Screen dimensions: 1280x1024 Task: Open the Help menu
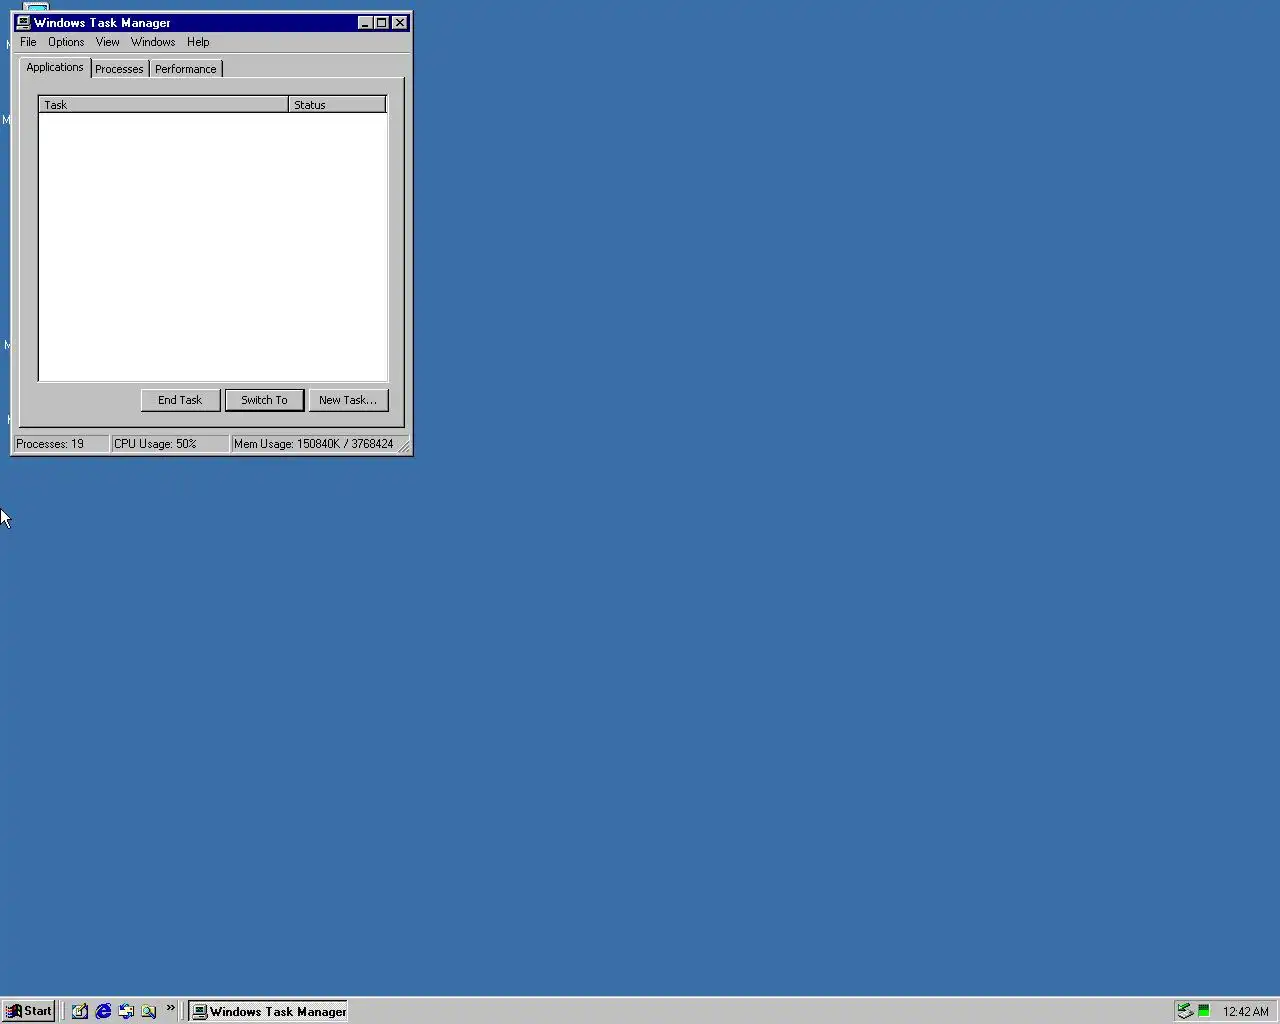point(198,42)
